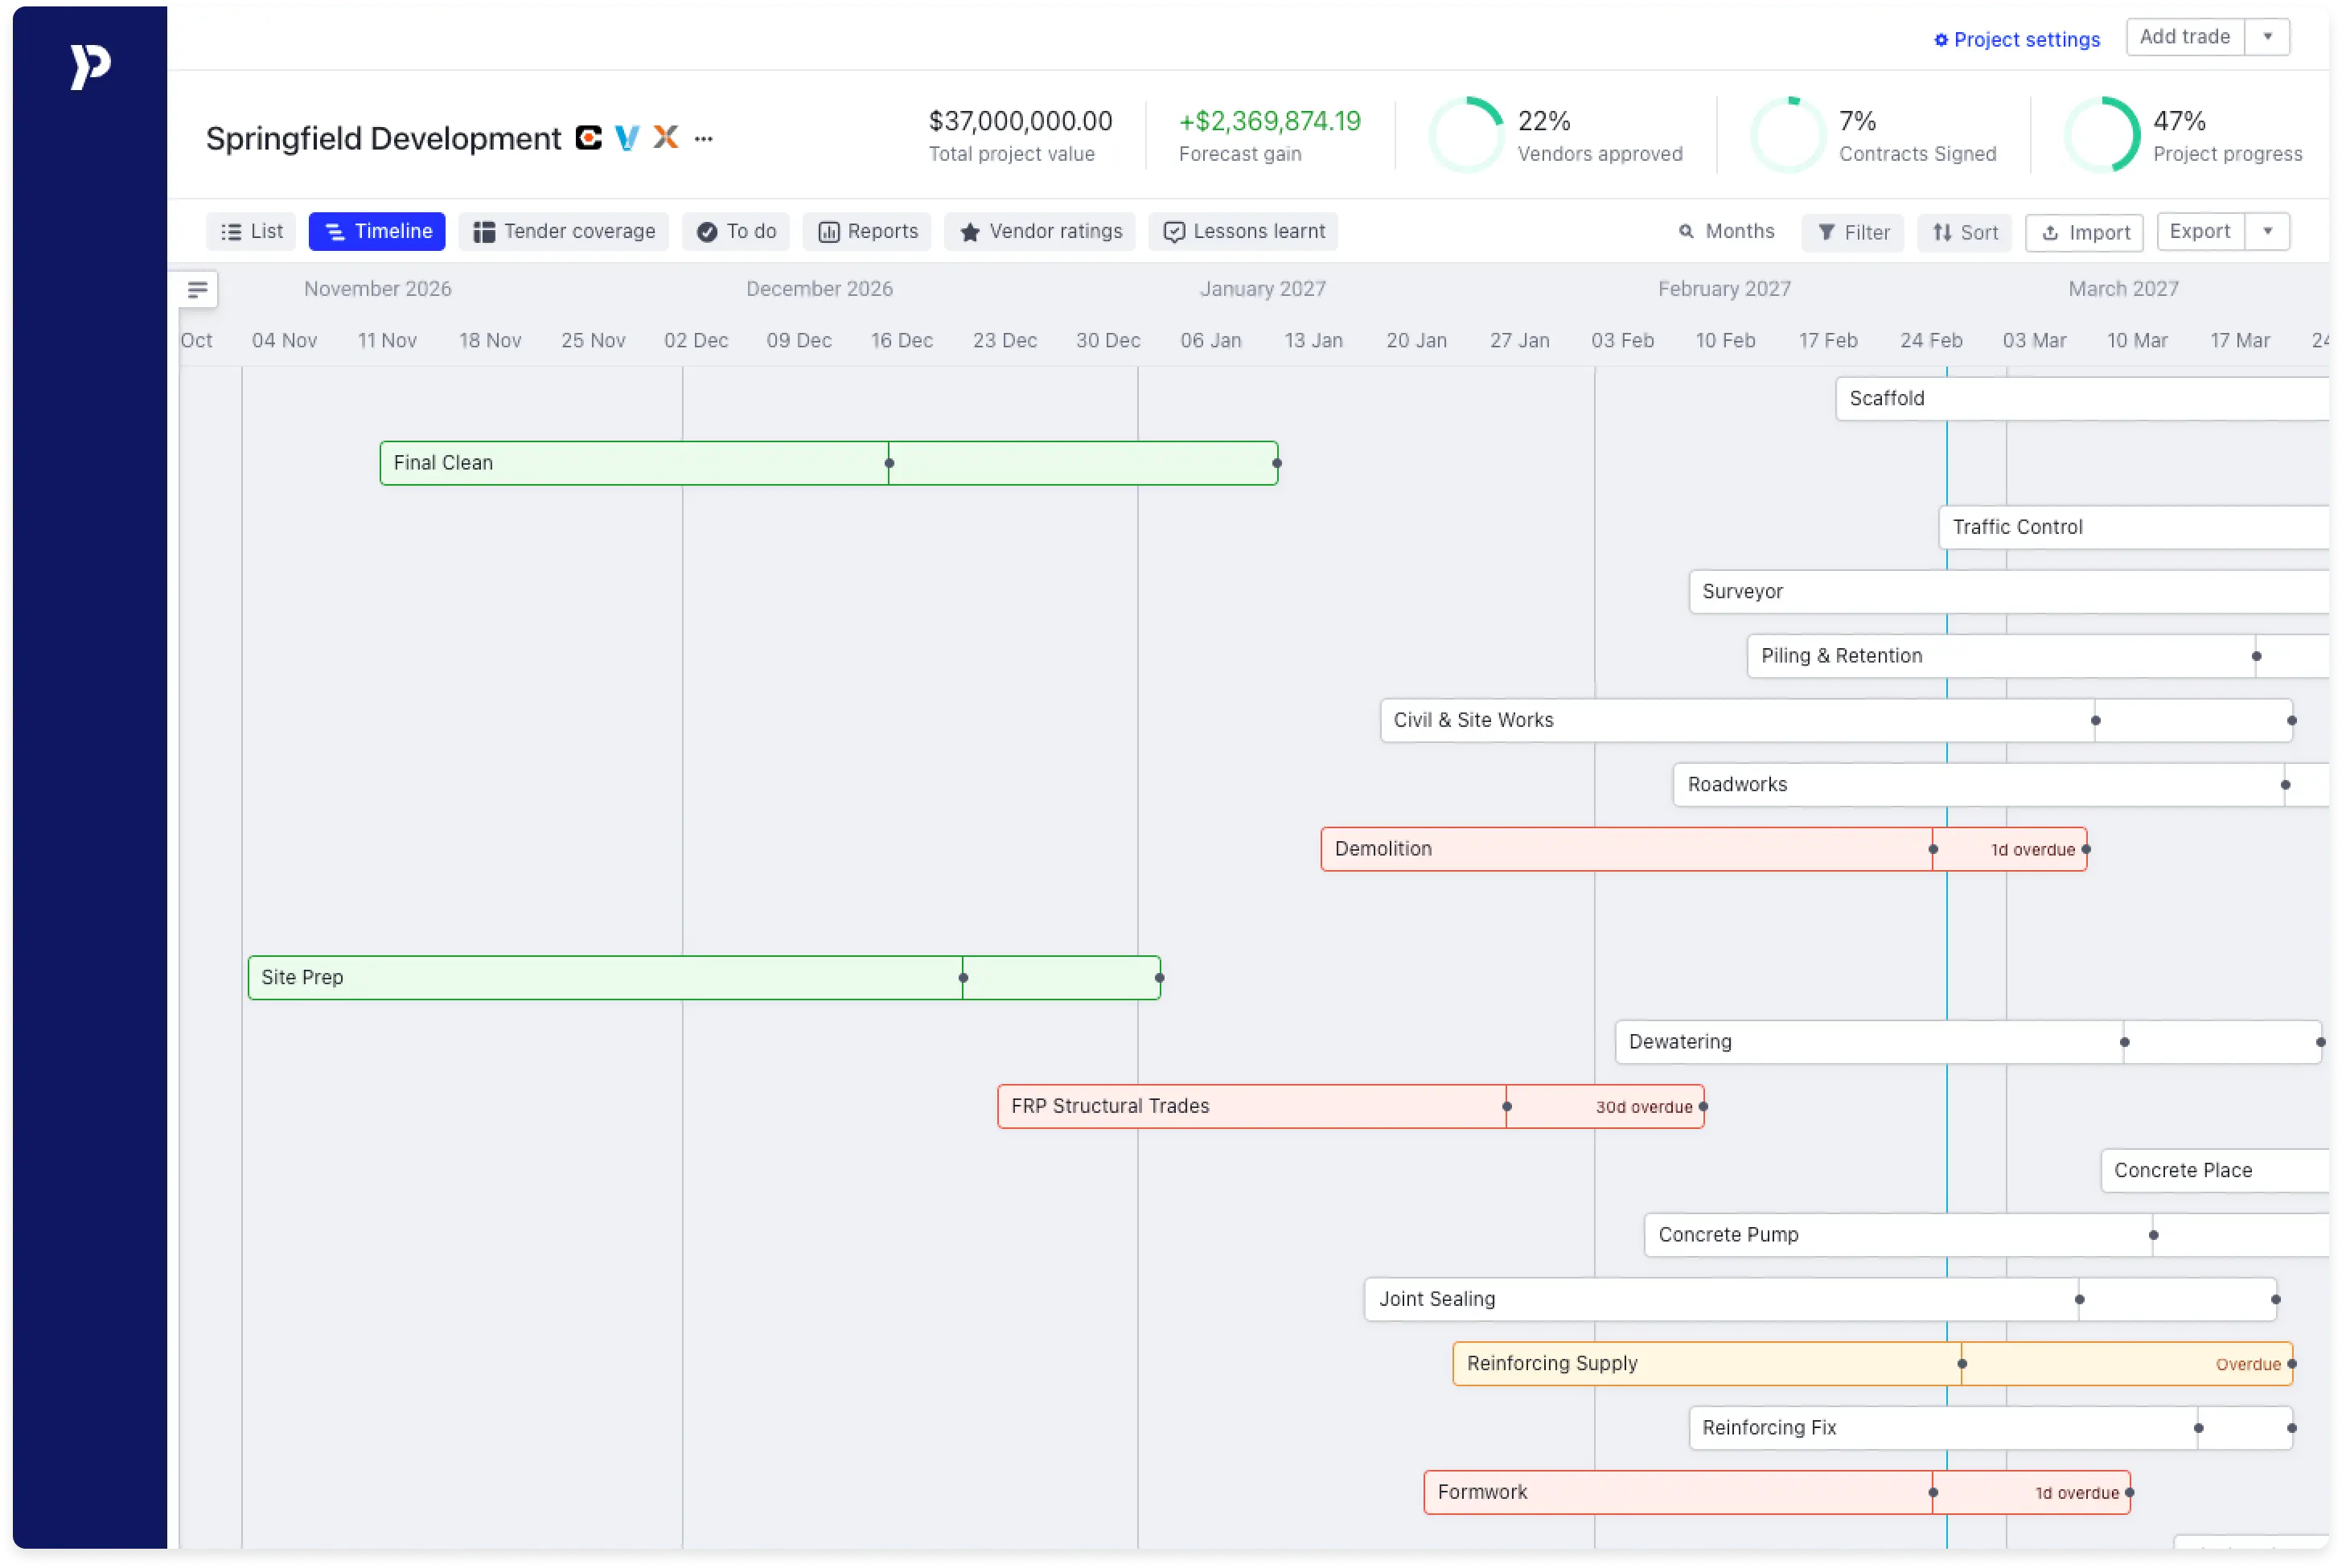This screenshot has height=1568, width=2342.
Task: Switch to the List view tab
Action: click(x=251, y=231)
